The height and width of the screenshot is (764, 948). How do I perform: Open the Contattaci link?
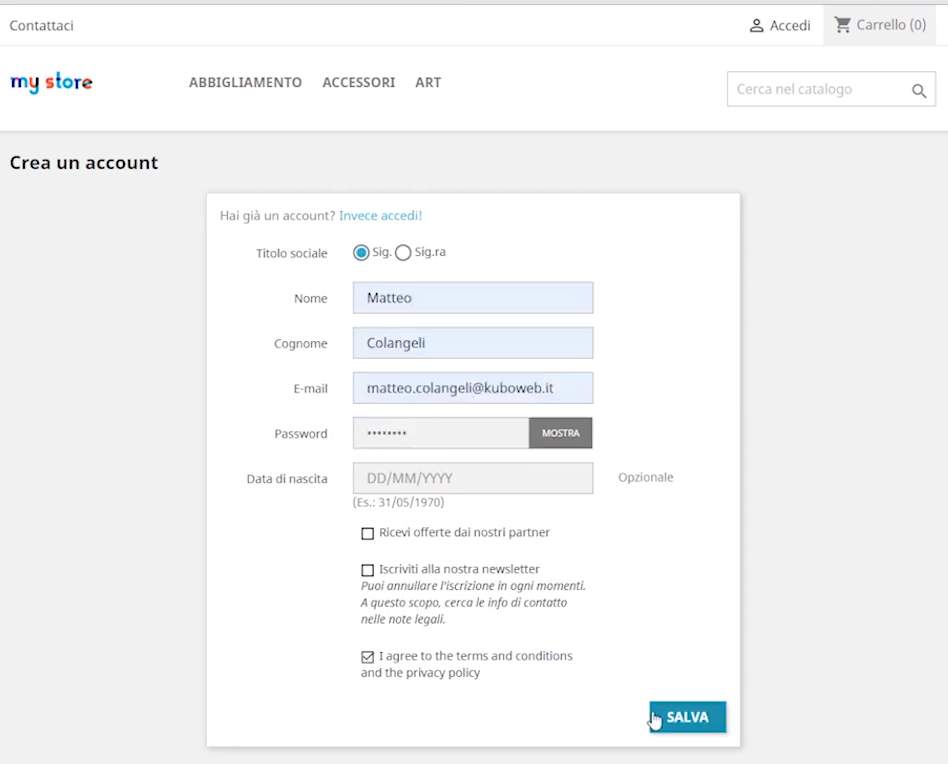pos(41,25)
